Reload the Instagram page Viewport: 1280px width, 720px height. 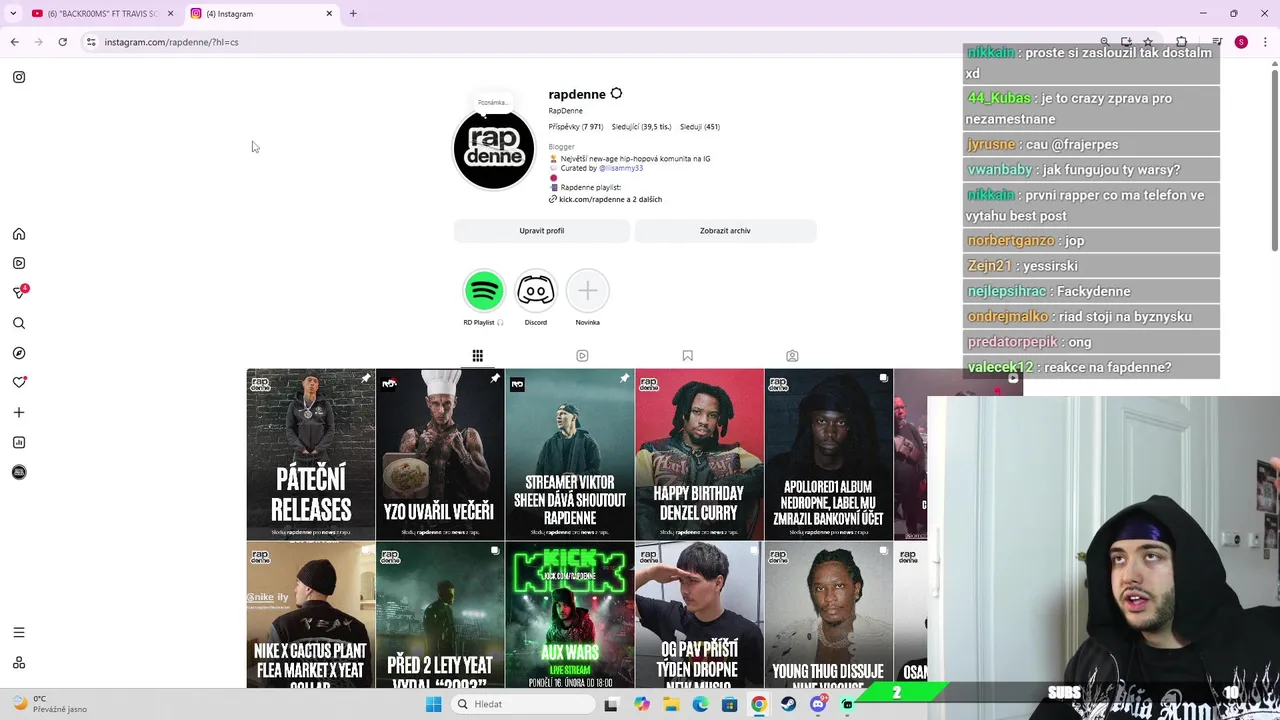point(62,42)
